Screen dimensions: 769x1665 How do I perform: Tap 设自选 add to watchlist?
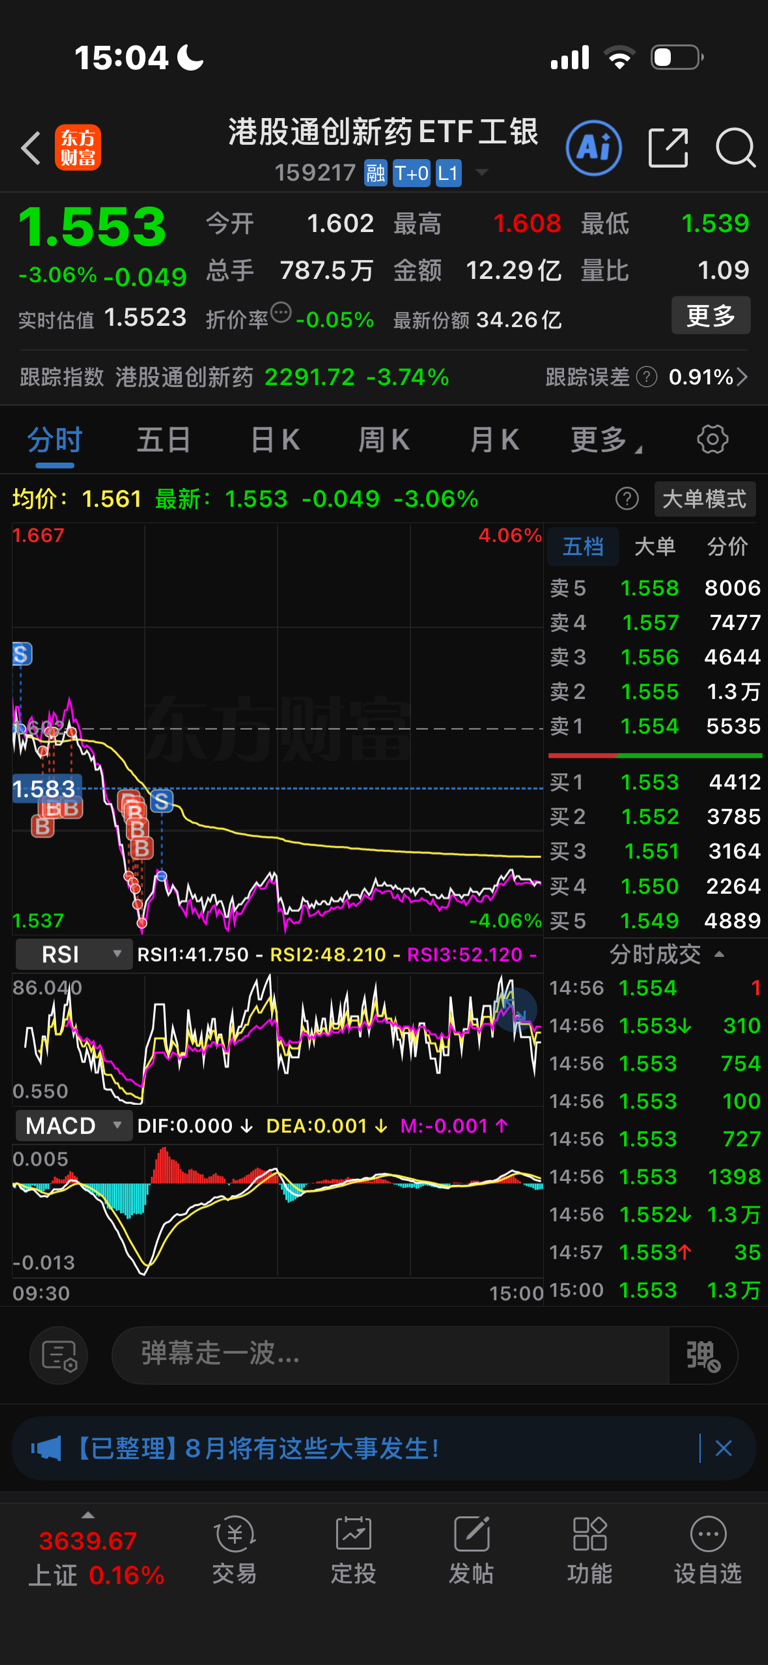[708, 1550]
